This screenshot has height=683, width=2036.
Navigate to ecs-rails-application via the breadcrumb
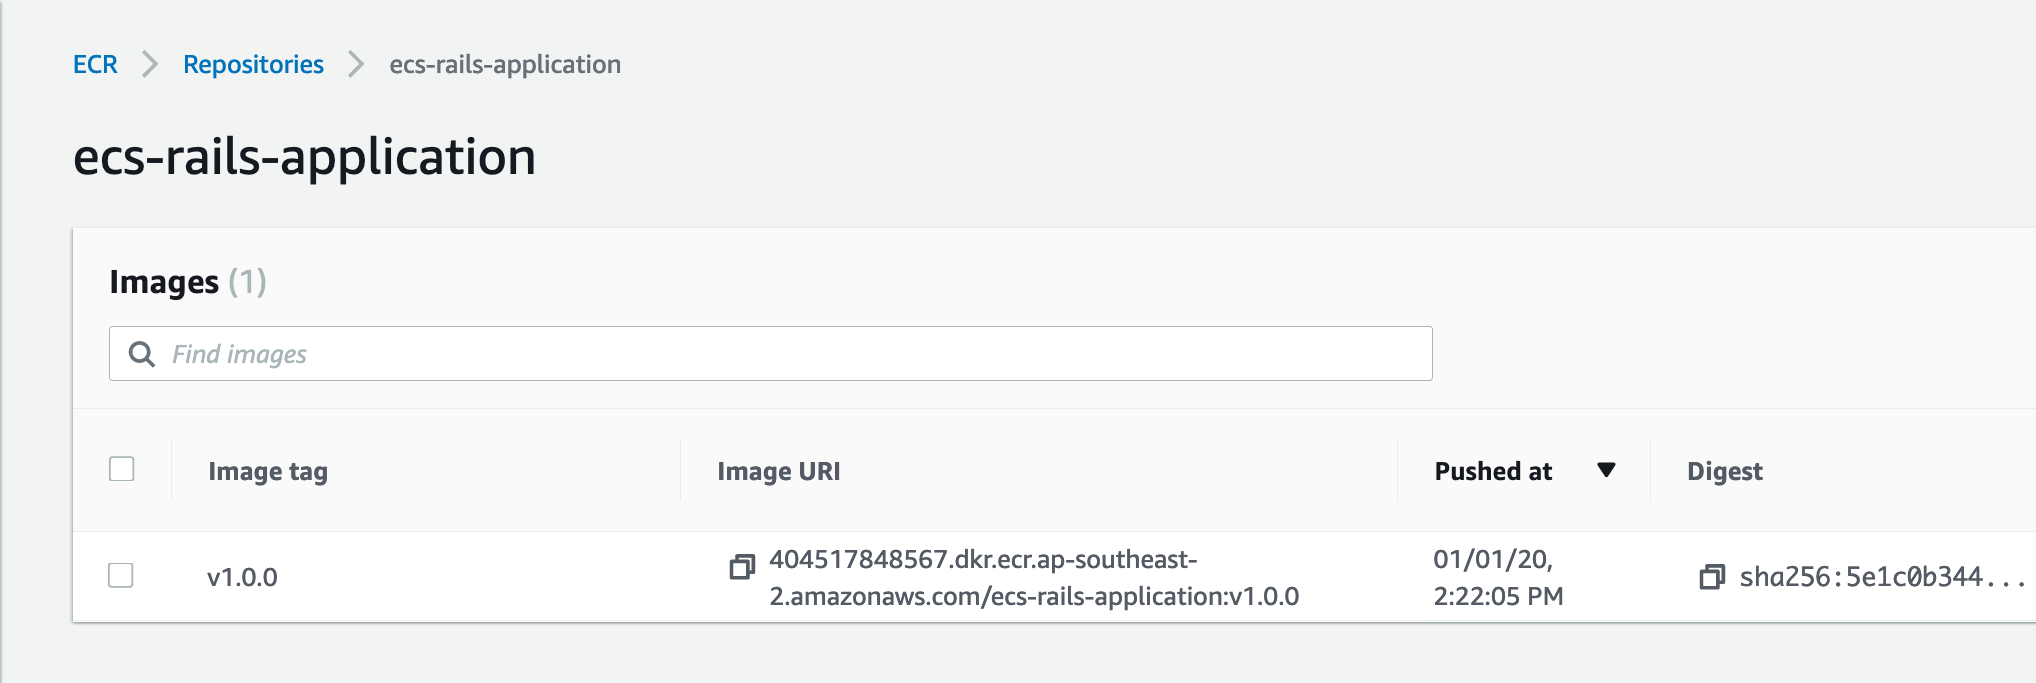(504, 64)
